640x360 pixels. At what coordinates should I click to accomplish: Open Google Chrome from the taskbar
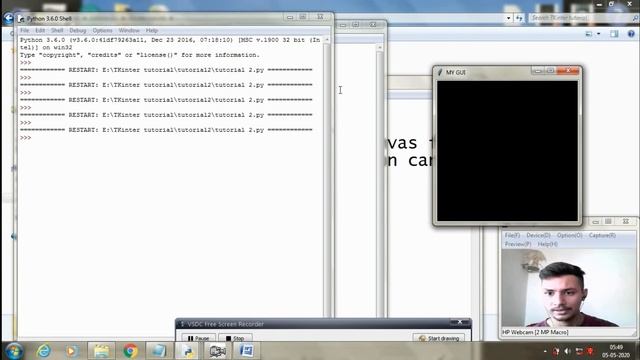[x=131, y=351]
